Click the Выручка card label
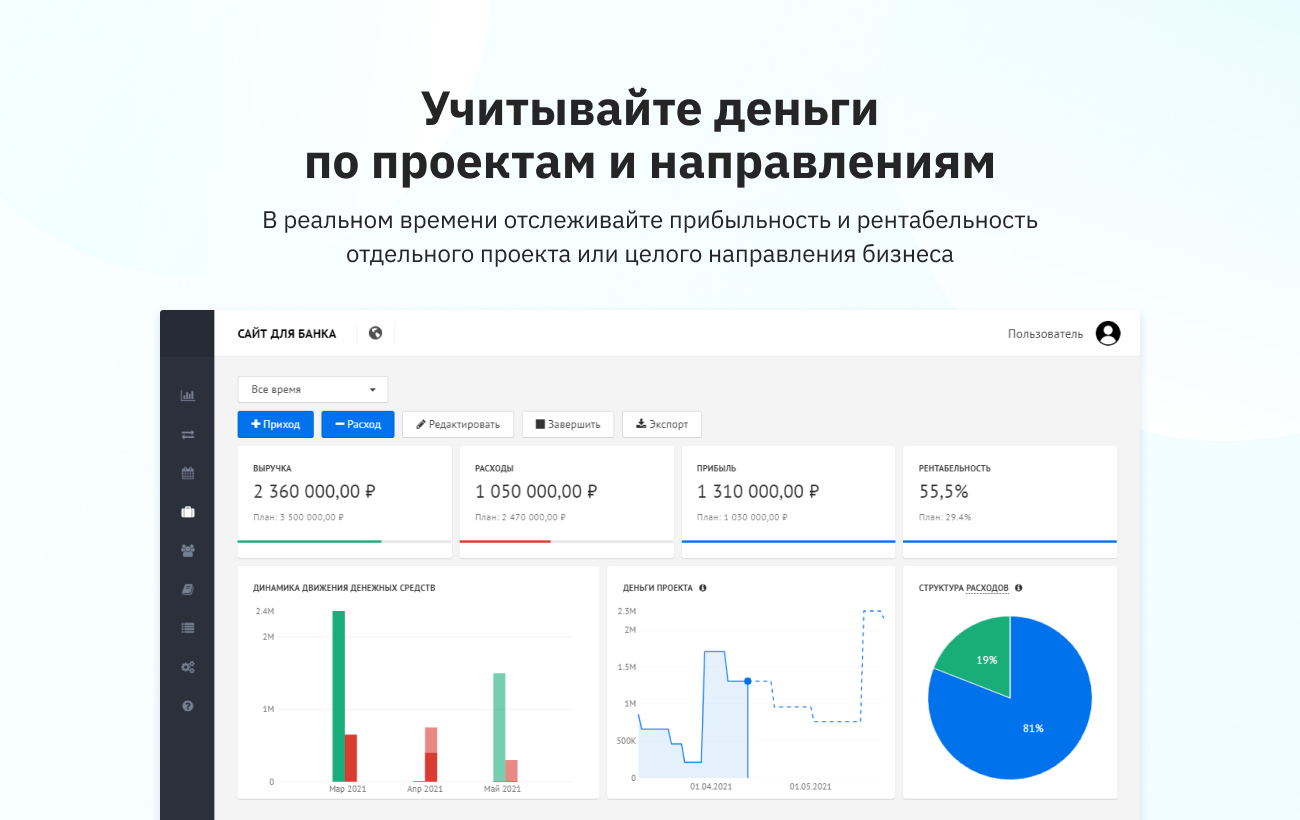 coord(272,468)
